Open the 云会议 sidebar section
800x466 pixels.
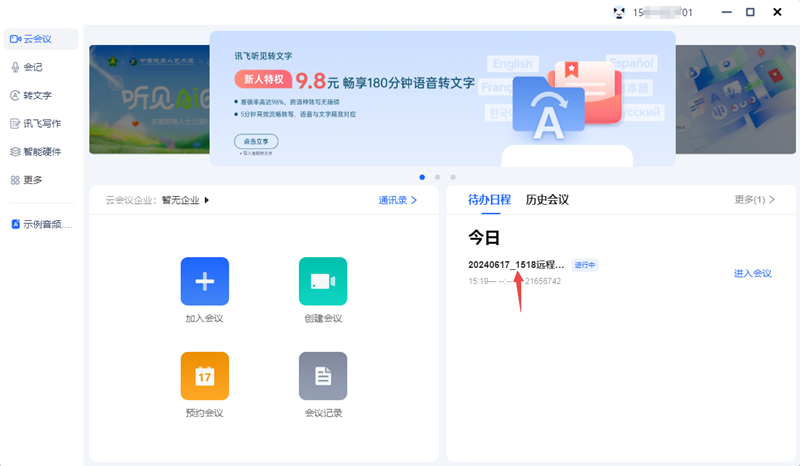(x=41, y=39)
